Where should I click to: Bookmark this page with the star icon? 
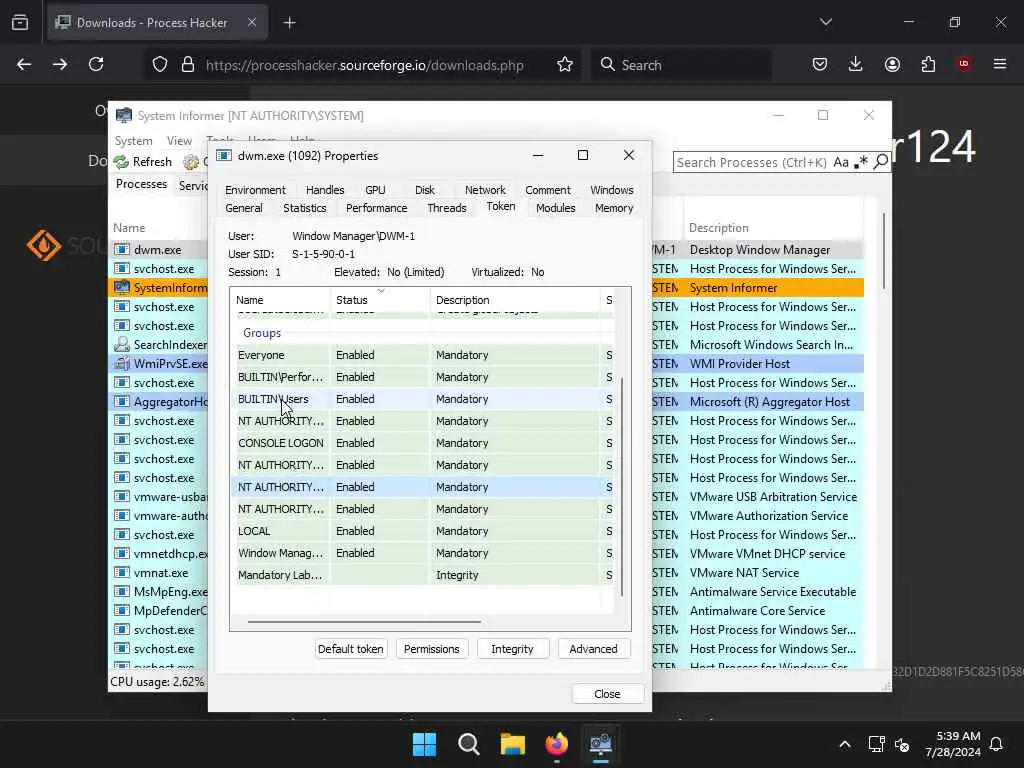(x=565, y=65)
